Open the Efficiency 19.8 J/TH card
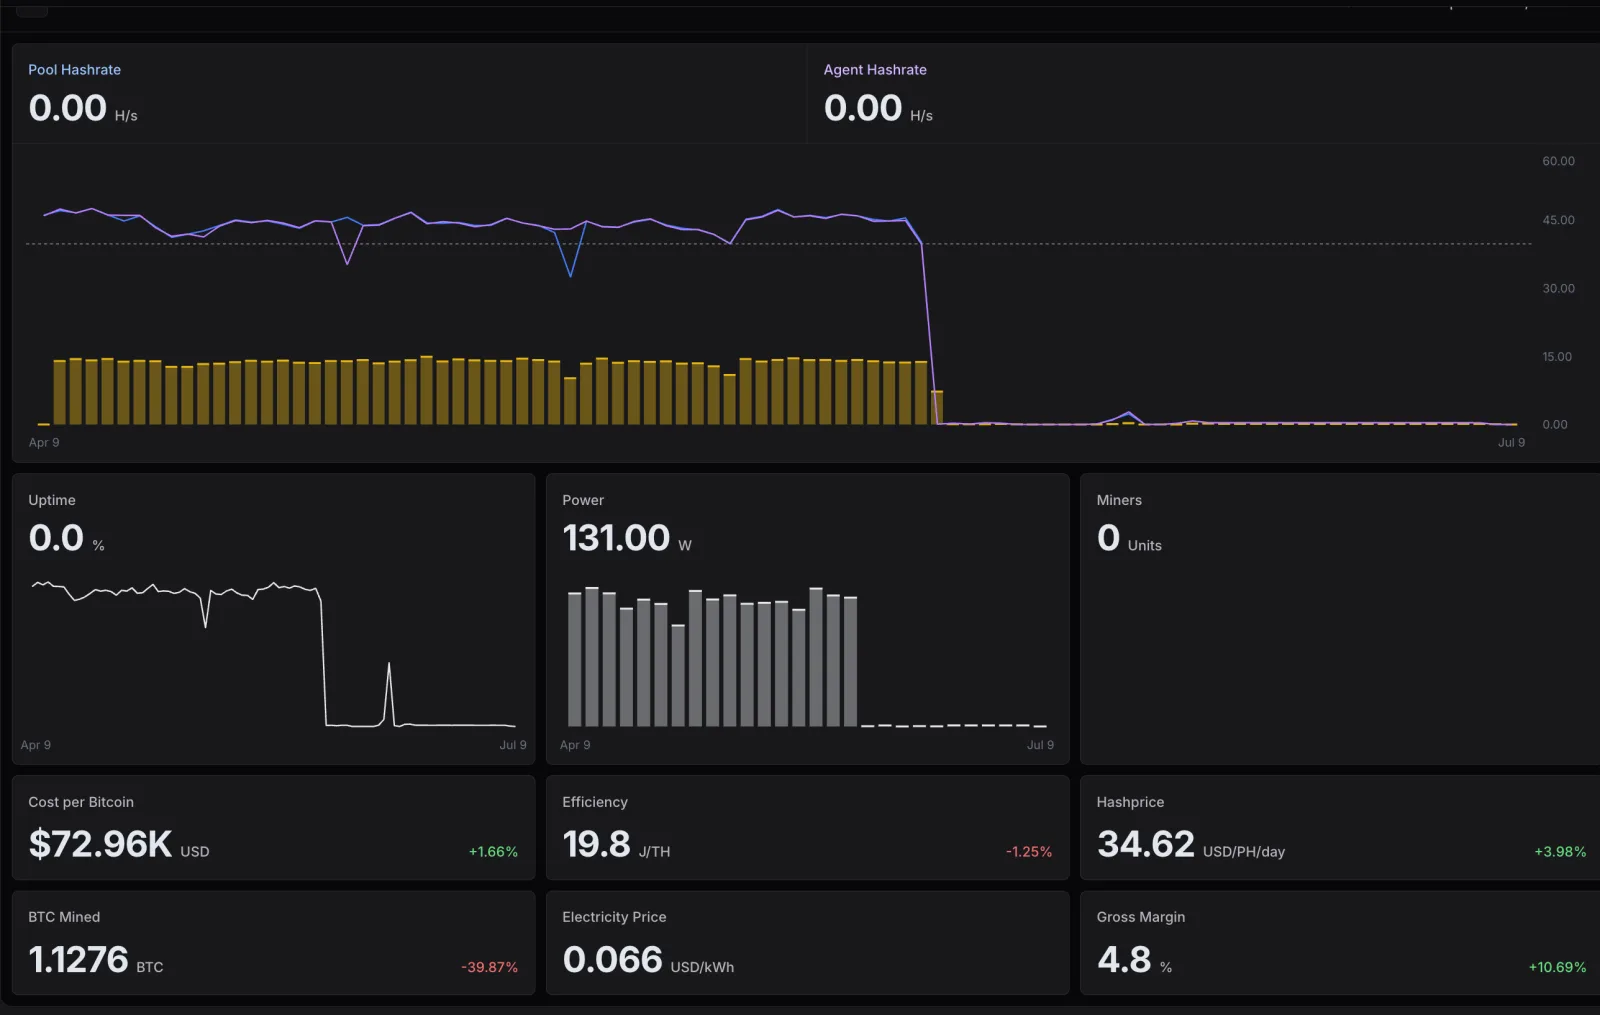This screenshot has width=1600, height=1015. 807,828
